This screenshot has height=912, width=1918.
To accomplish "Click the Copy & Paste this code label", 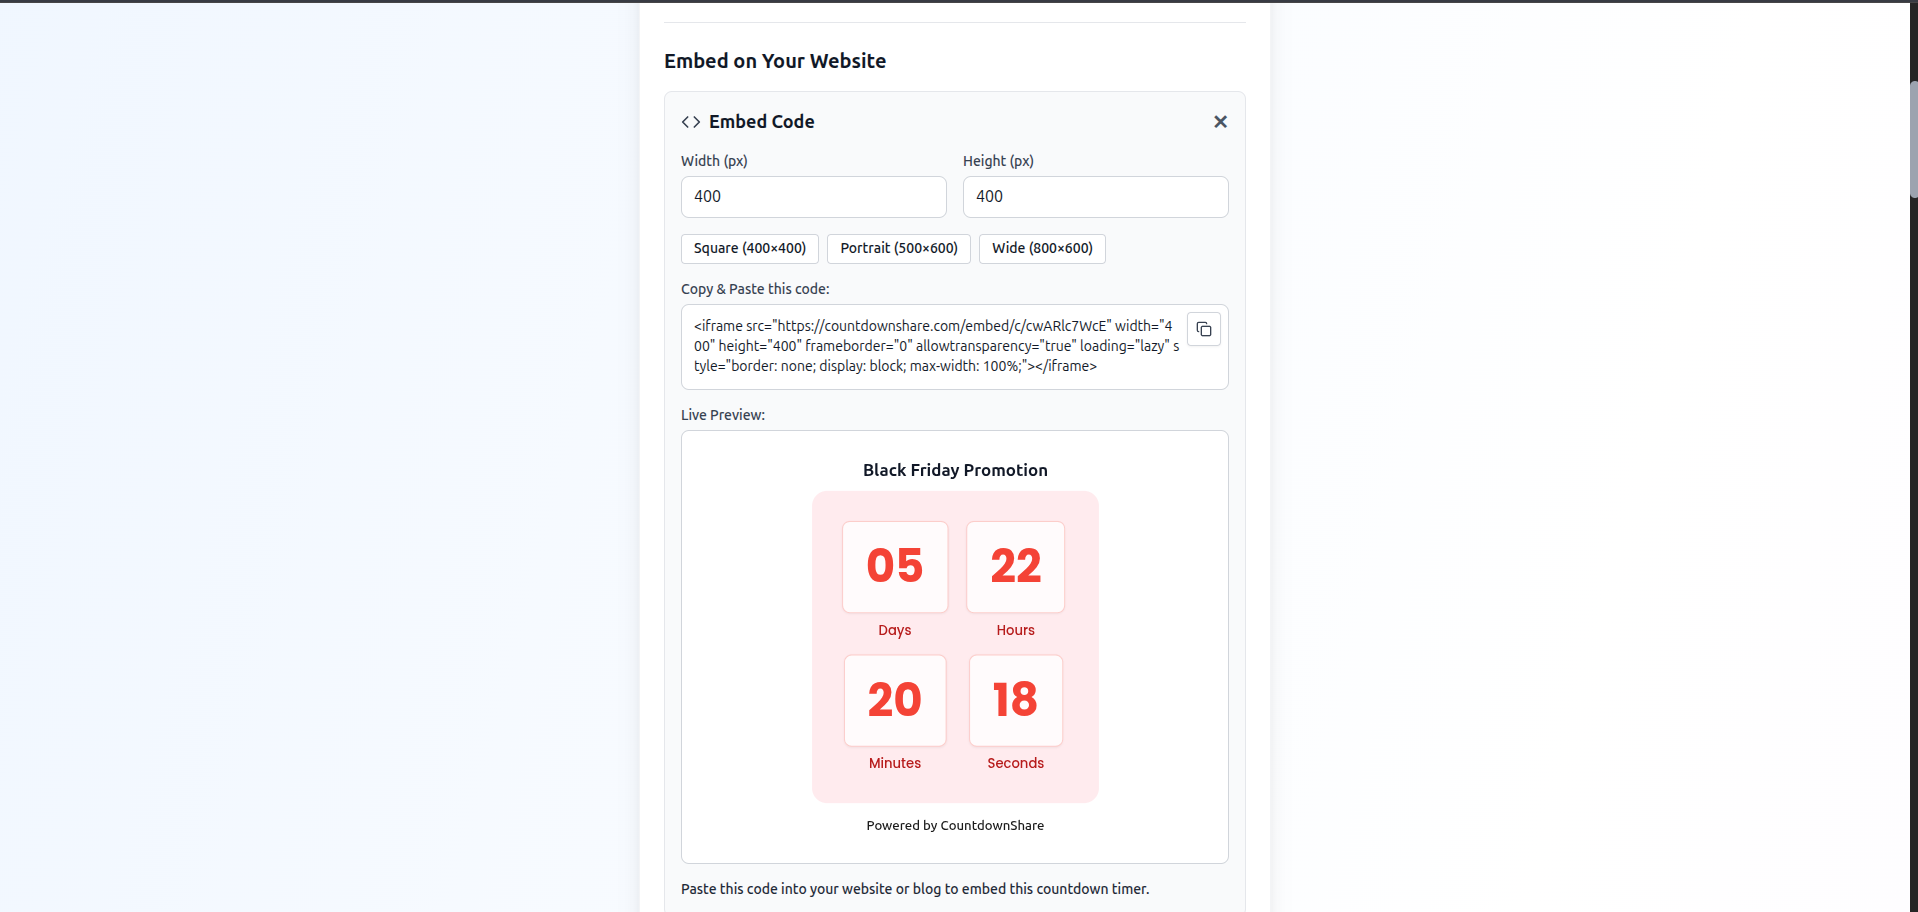I will [x=755, y=288].
